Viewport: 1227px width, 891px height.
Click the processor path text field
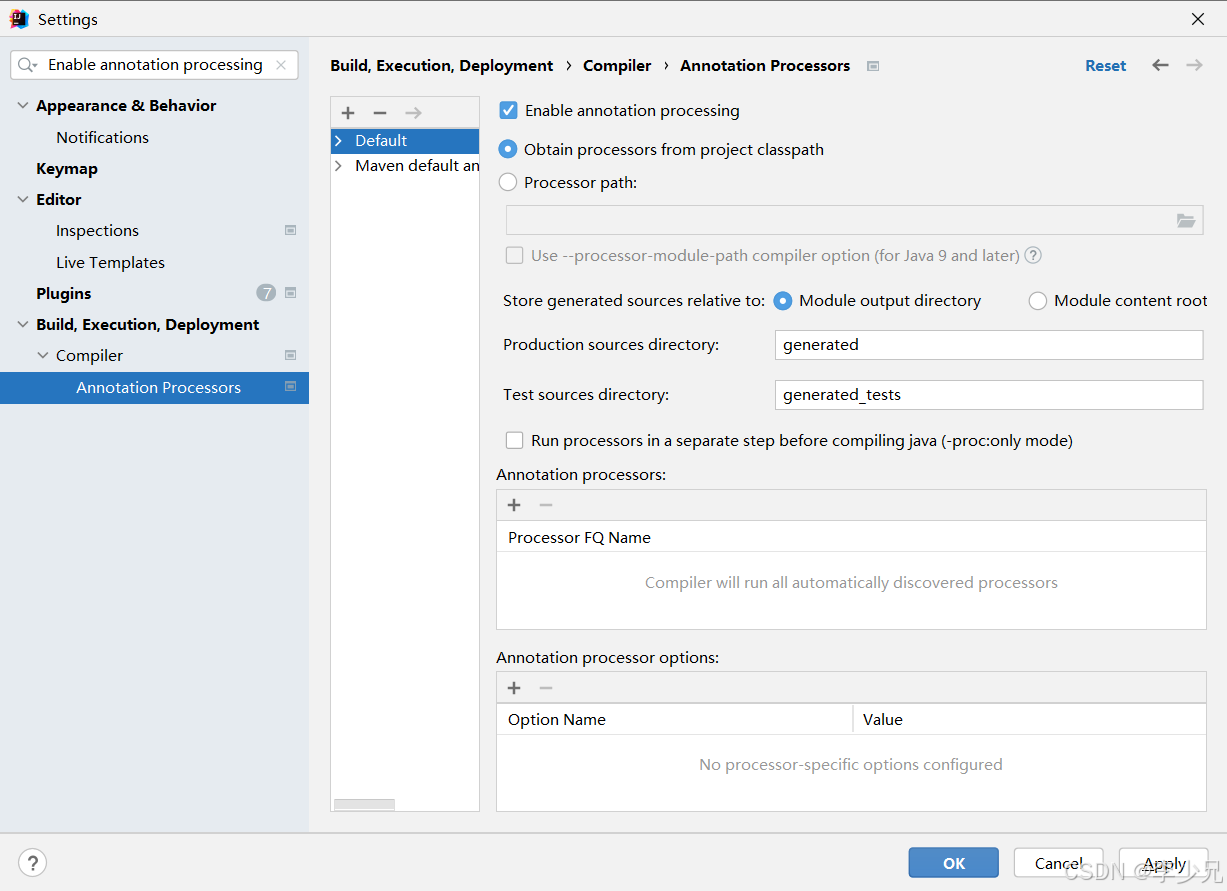(840, 221)
